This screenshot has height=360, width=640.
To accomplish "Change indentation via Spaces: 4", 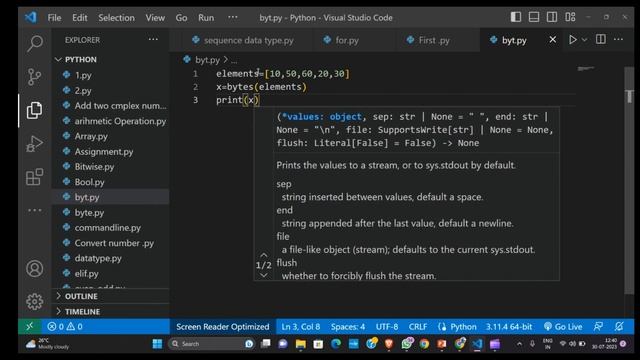I will click(x=348, y=327).
